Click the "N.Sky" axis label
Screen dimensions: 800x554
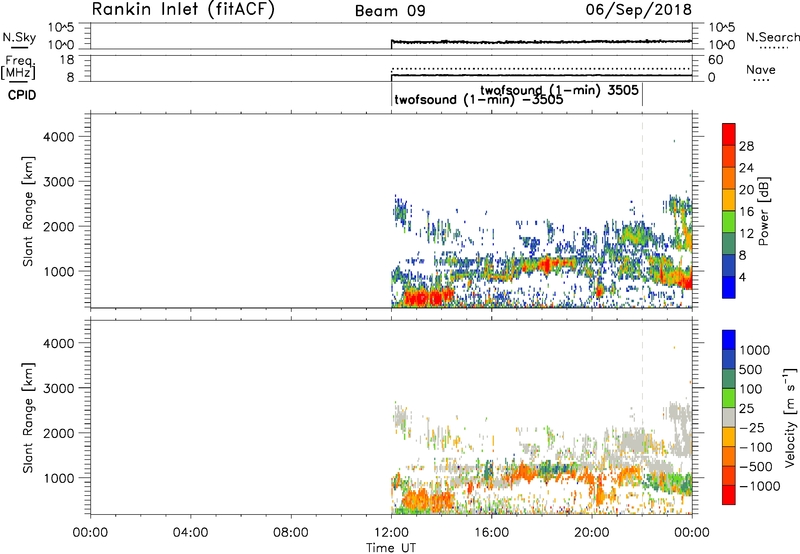(x=19, y=37)
